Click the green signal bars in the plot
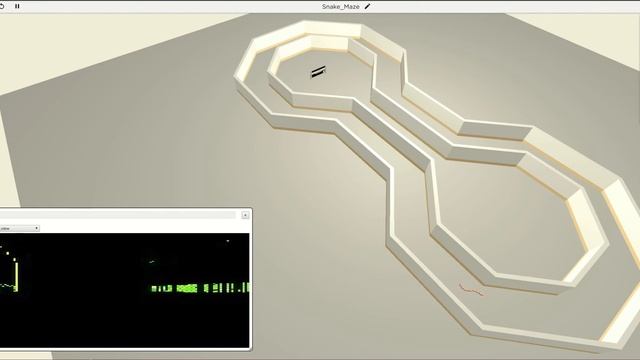 200,288
